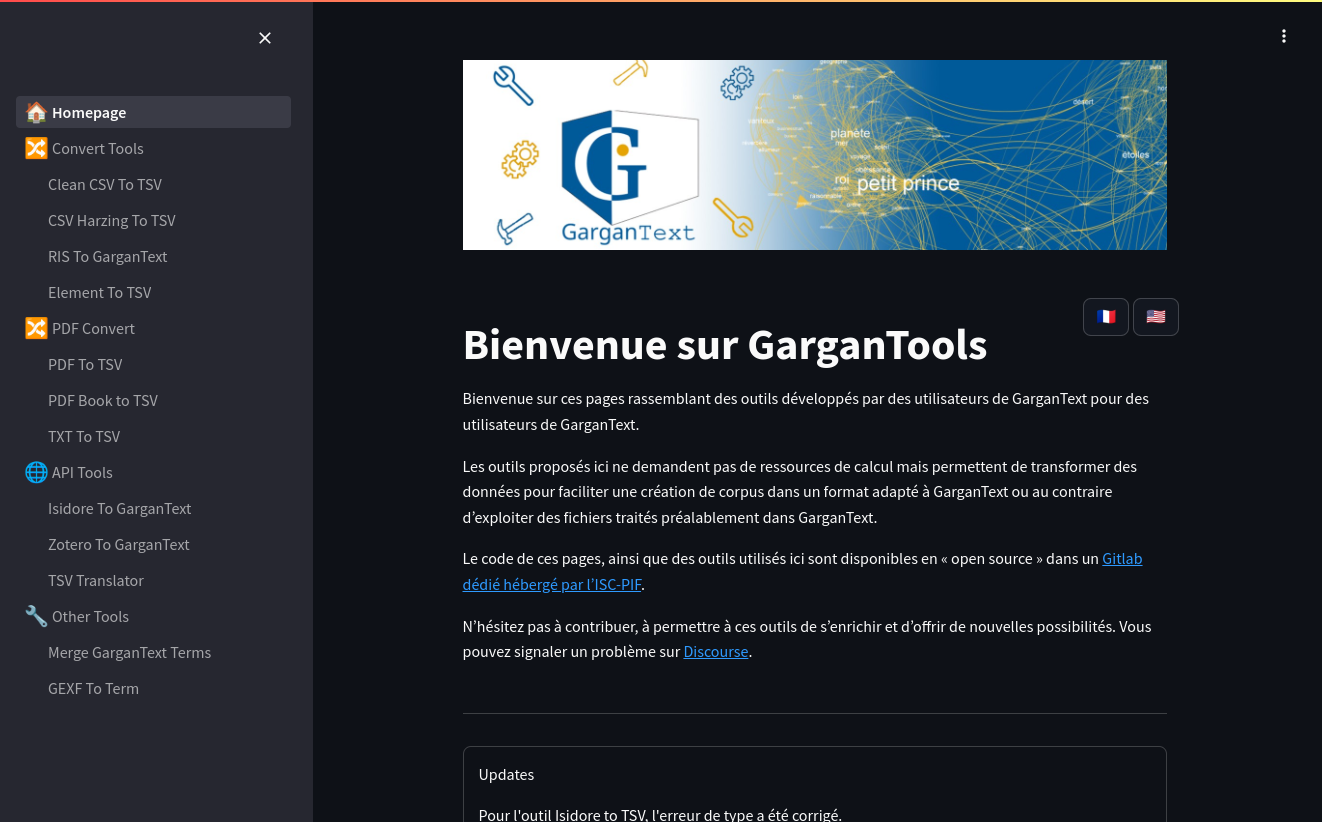Open Convert Tools section
Screen dimensions: 1322x822
click(x=153, y=148)
